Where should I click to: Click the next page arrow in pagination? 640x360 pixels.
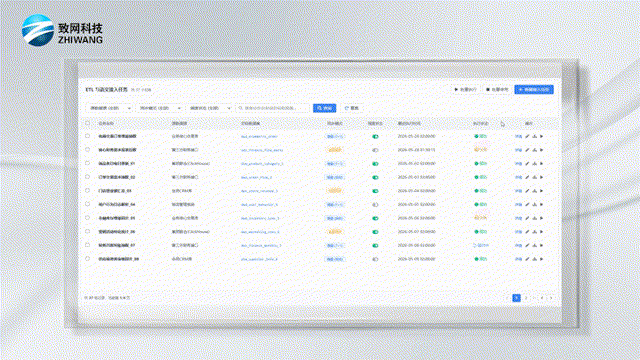click(x=551, y=298)
